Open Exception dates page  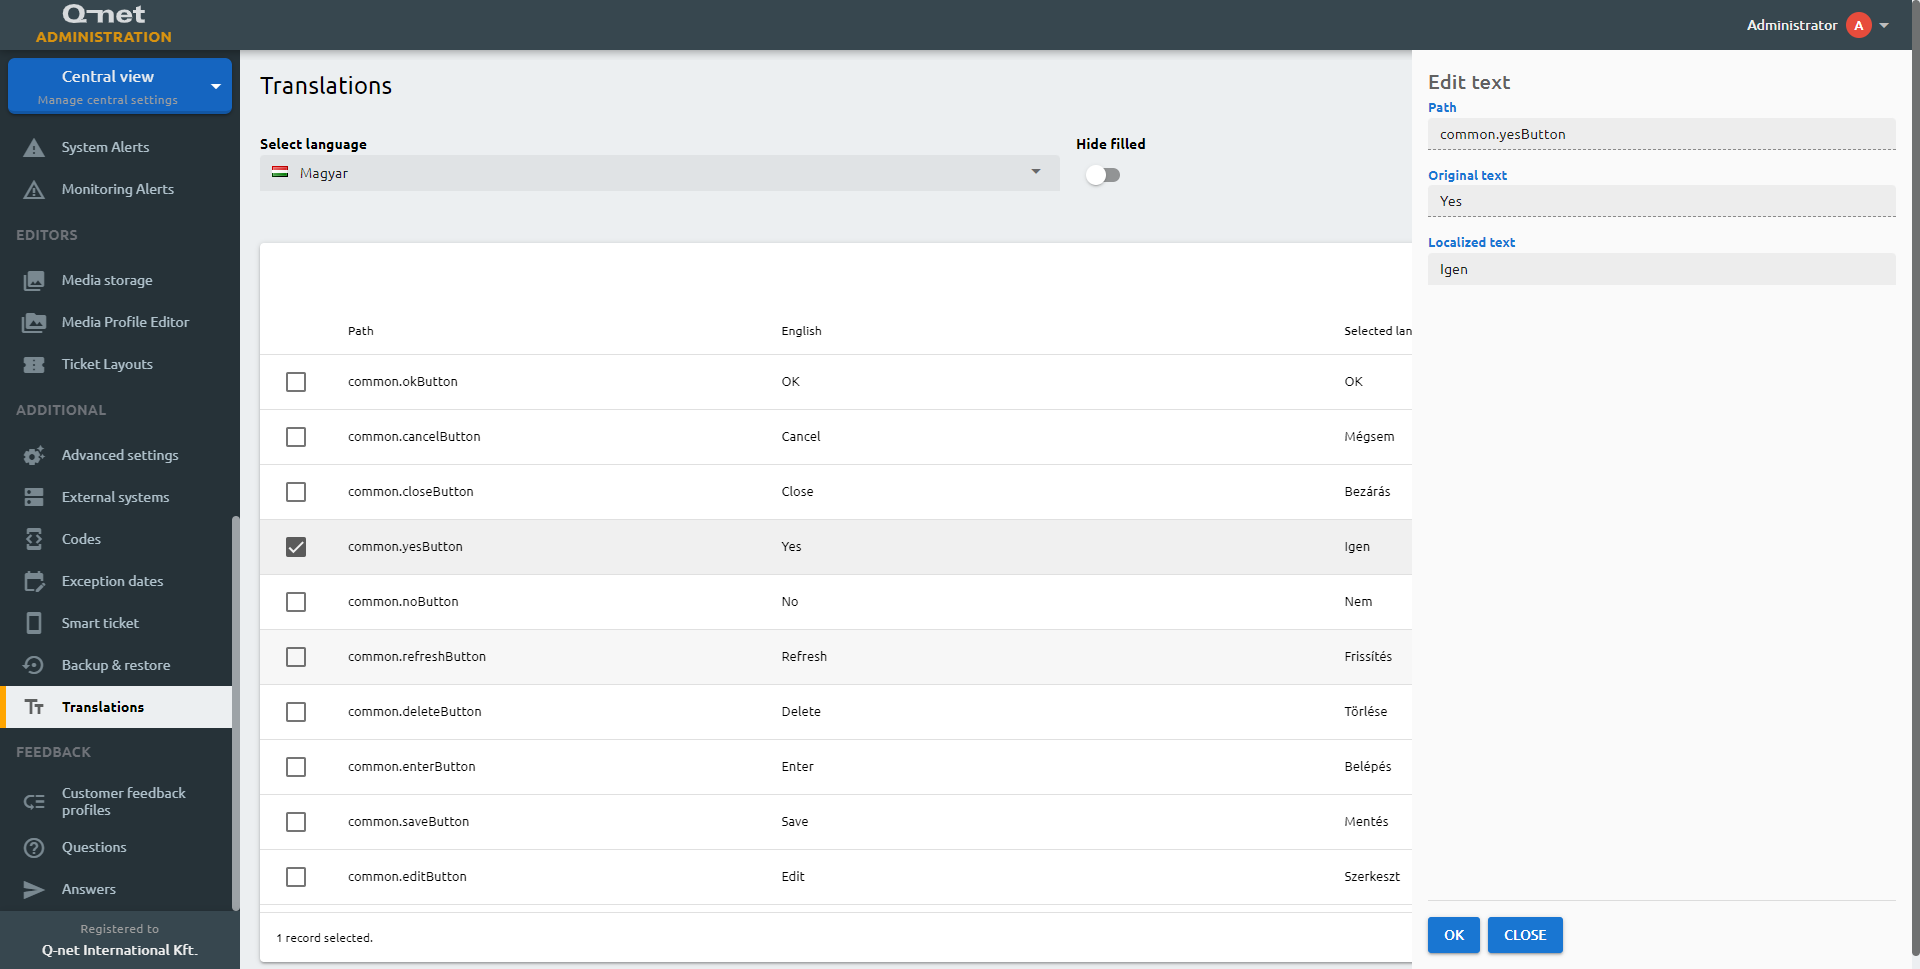(116, 581)
